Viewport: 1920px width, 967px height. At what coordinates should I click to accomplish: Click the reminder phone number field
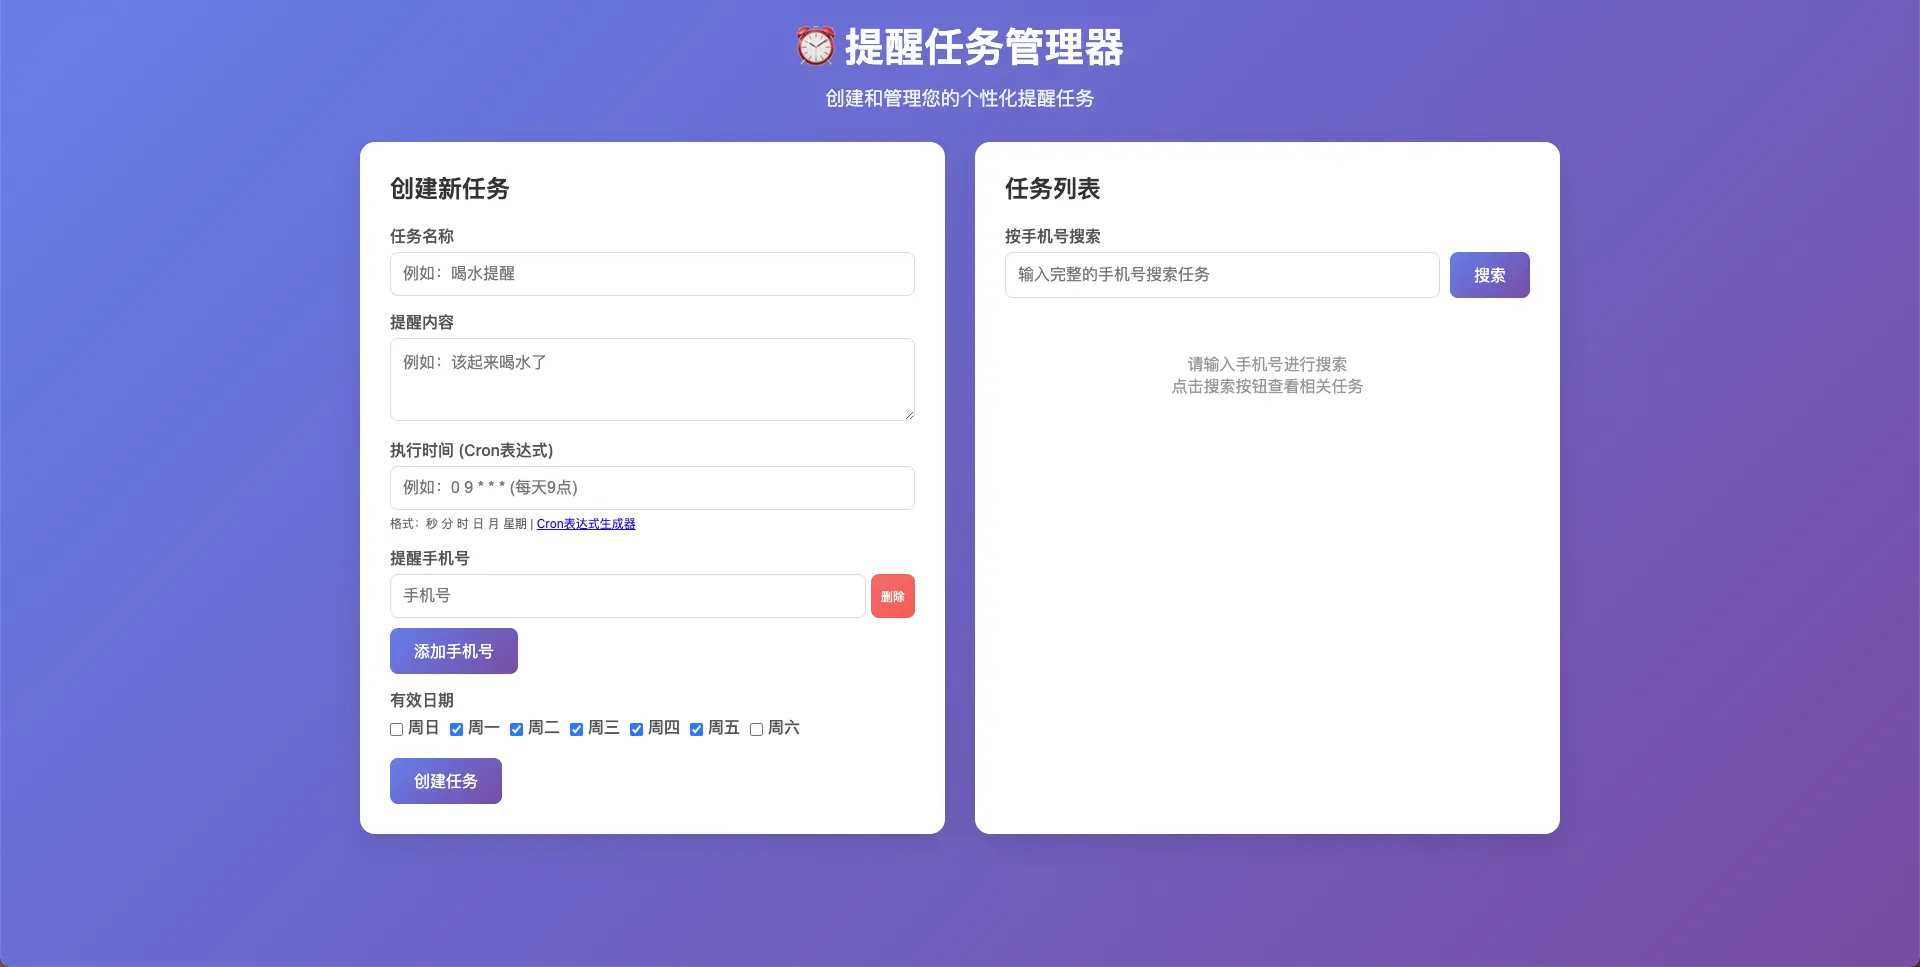click(627, 596)
